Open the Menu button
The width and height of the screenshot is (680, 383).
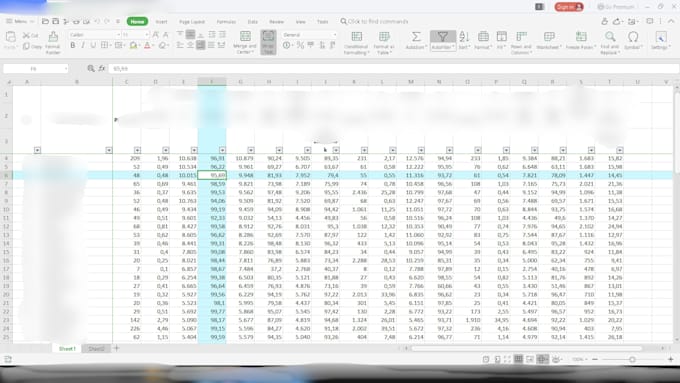20,21
